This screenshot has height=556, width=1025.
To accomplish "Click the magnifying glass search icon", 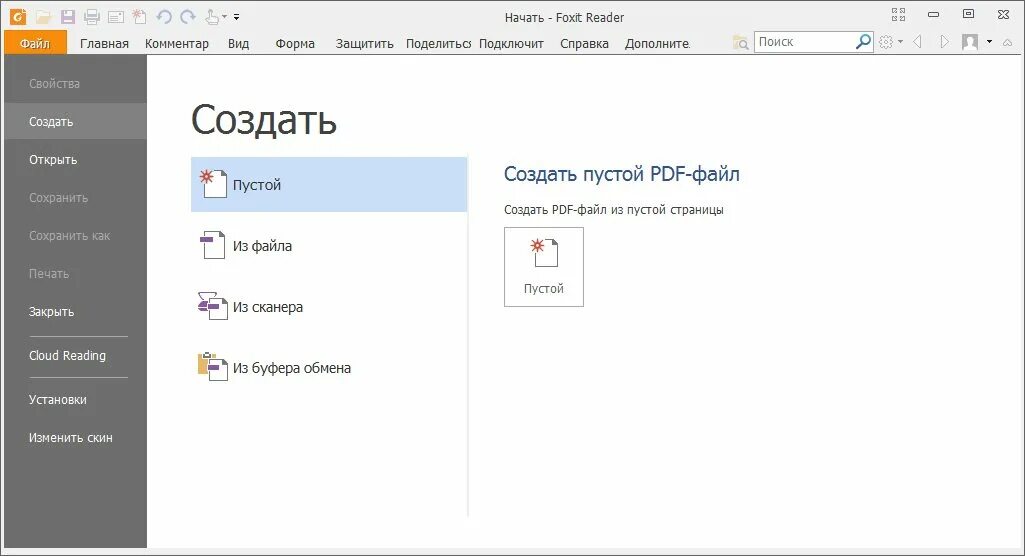I will coord(864,42).
